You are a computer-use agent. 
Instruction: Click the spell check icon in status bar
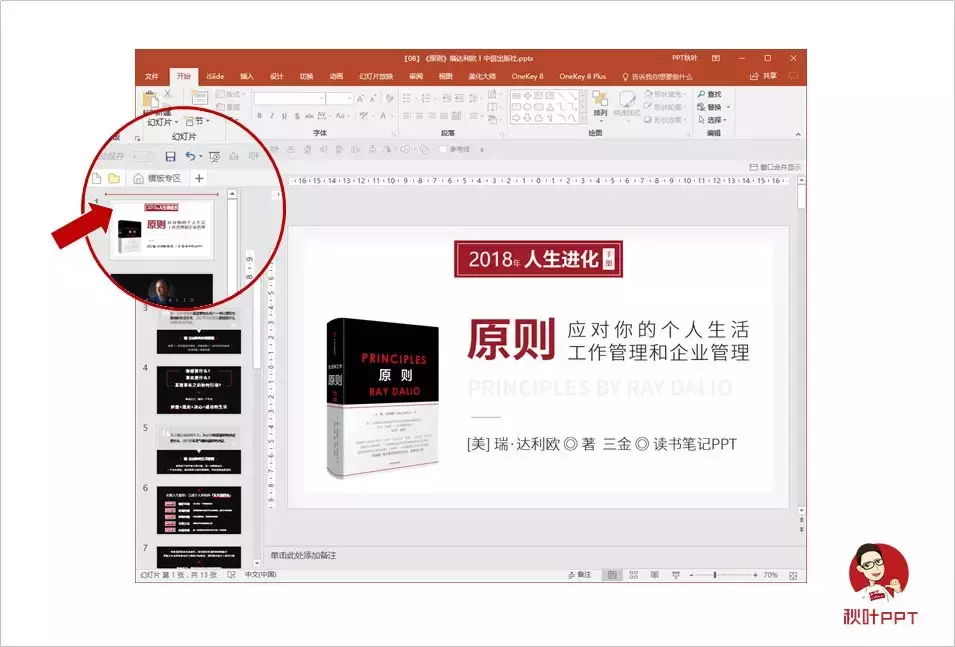pos(231,575)
